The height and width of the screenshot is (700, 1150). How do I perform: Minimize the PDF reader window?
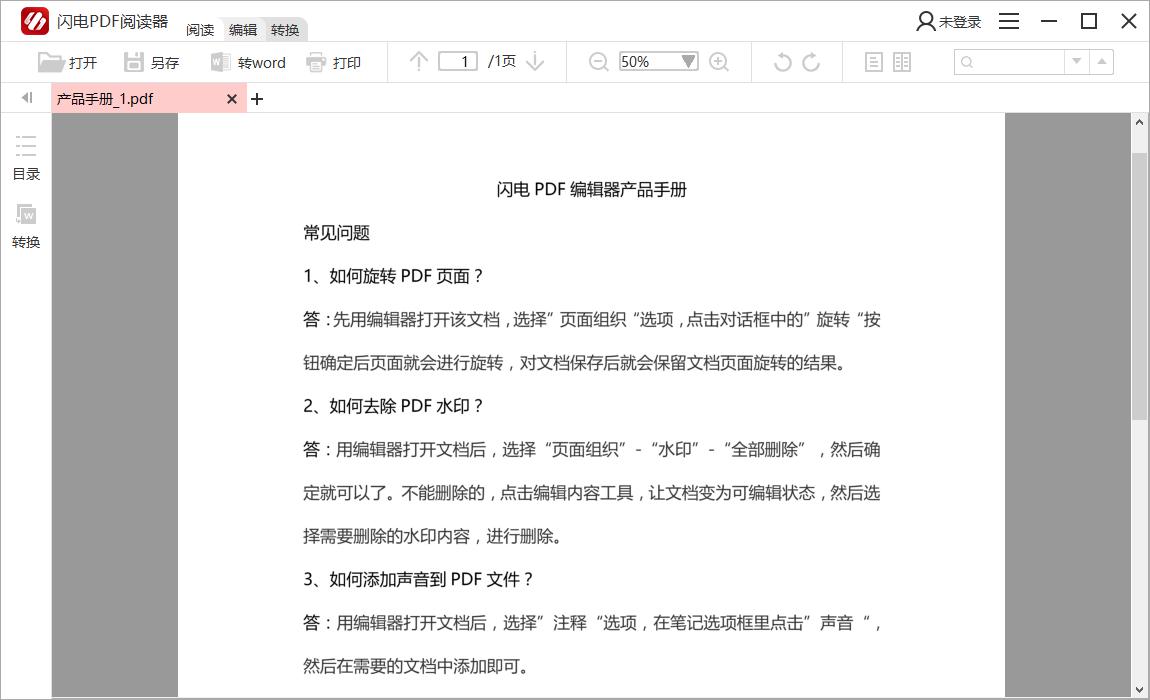(1049, 21)
